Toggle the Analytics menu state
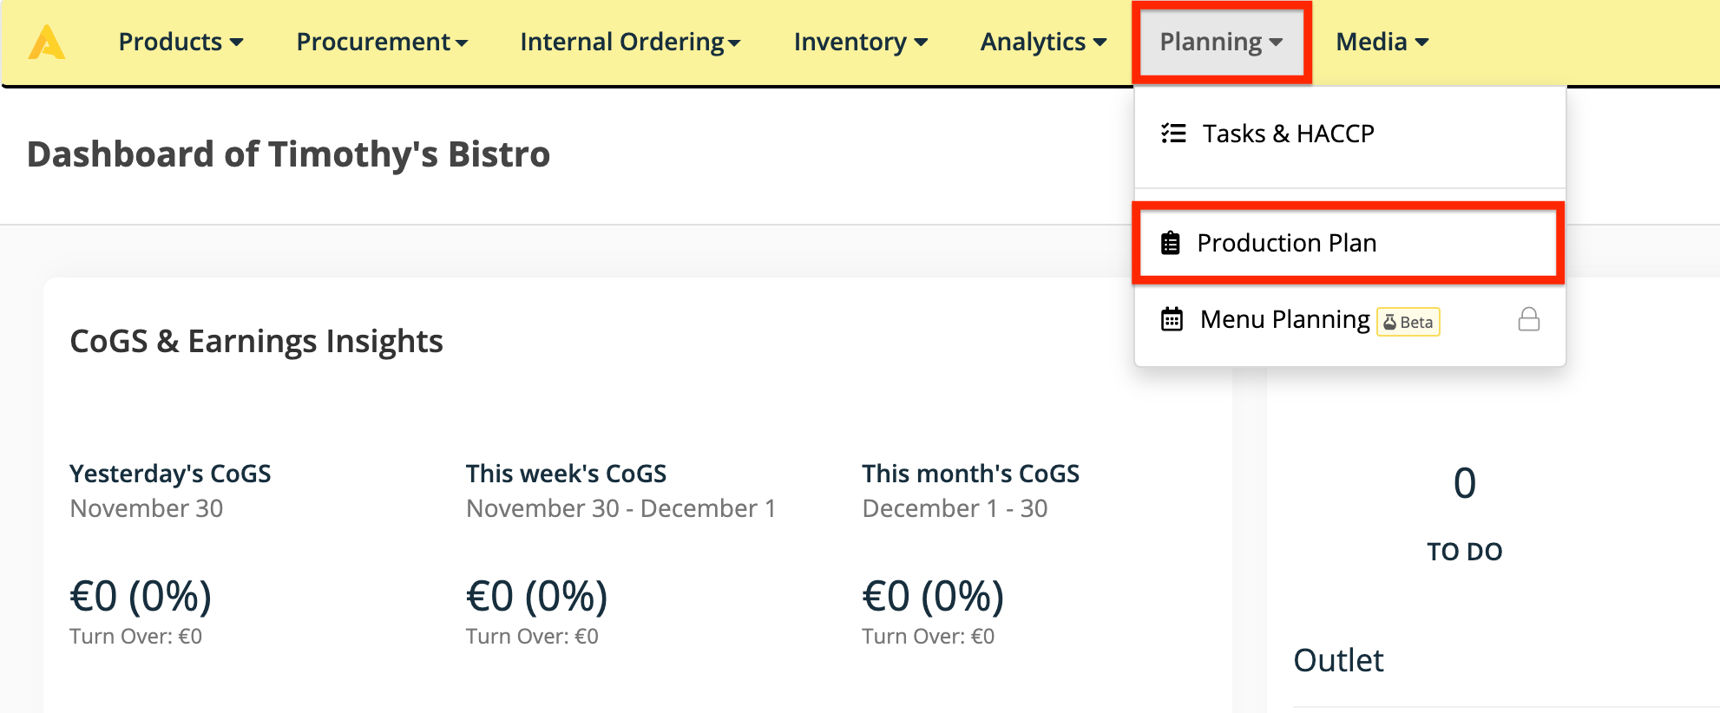The image size is (1720, 713). coord(1043,42)
